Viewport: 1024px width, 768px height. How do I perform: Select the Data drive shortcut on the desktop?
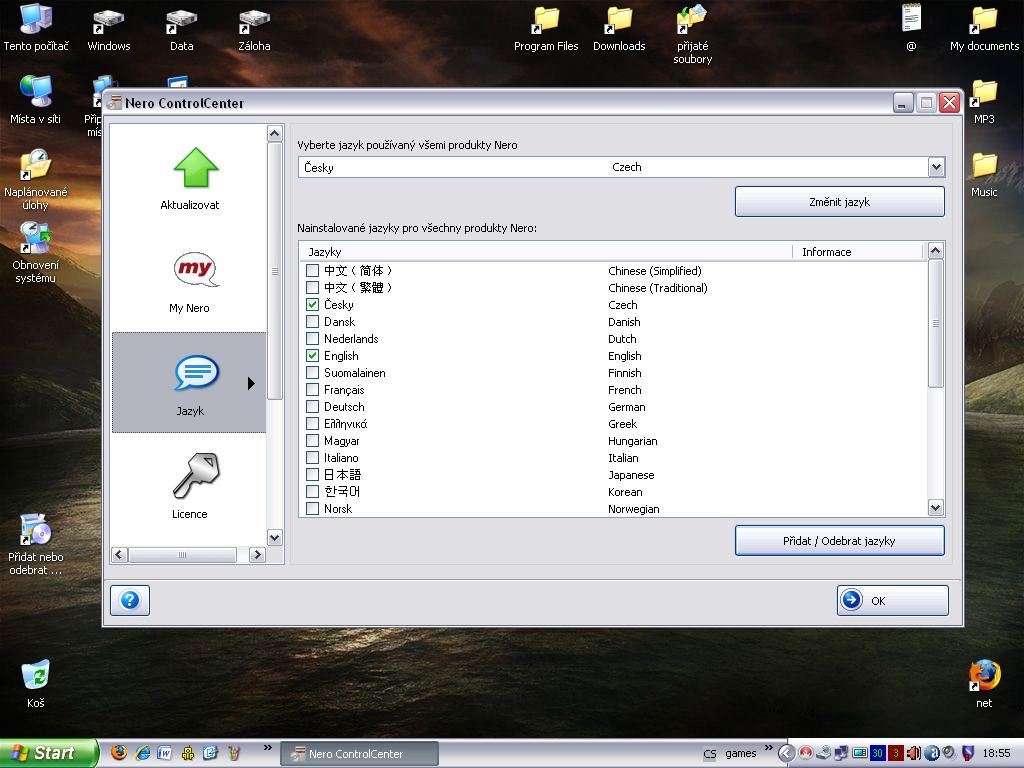182,29
